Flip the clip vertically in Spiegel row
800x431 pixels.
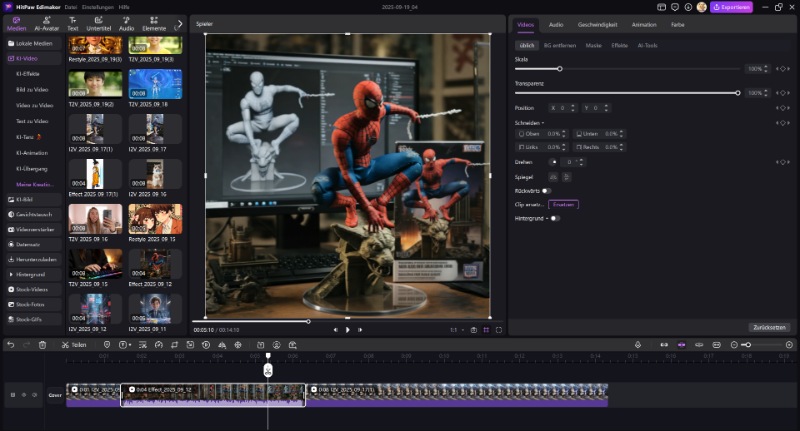coord(566,177)
